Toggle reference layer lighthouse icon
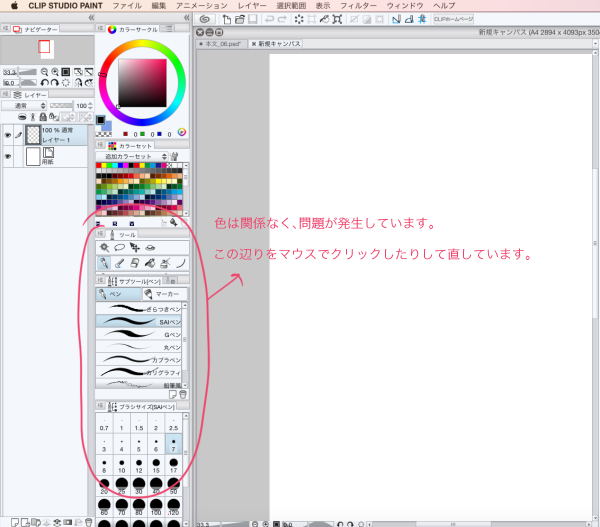The image size is (600, 527). point(33,117)
